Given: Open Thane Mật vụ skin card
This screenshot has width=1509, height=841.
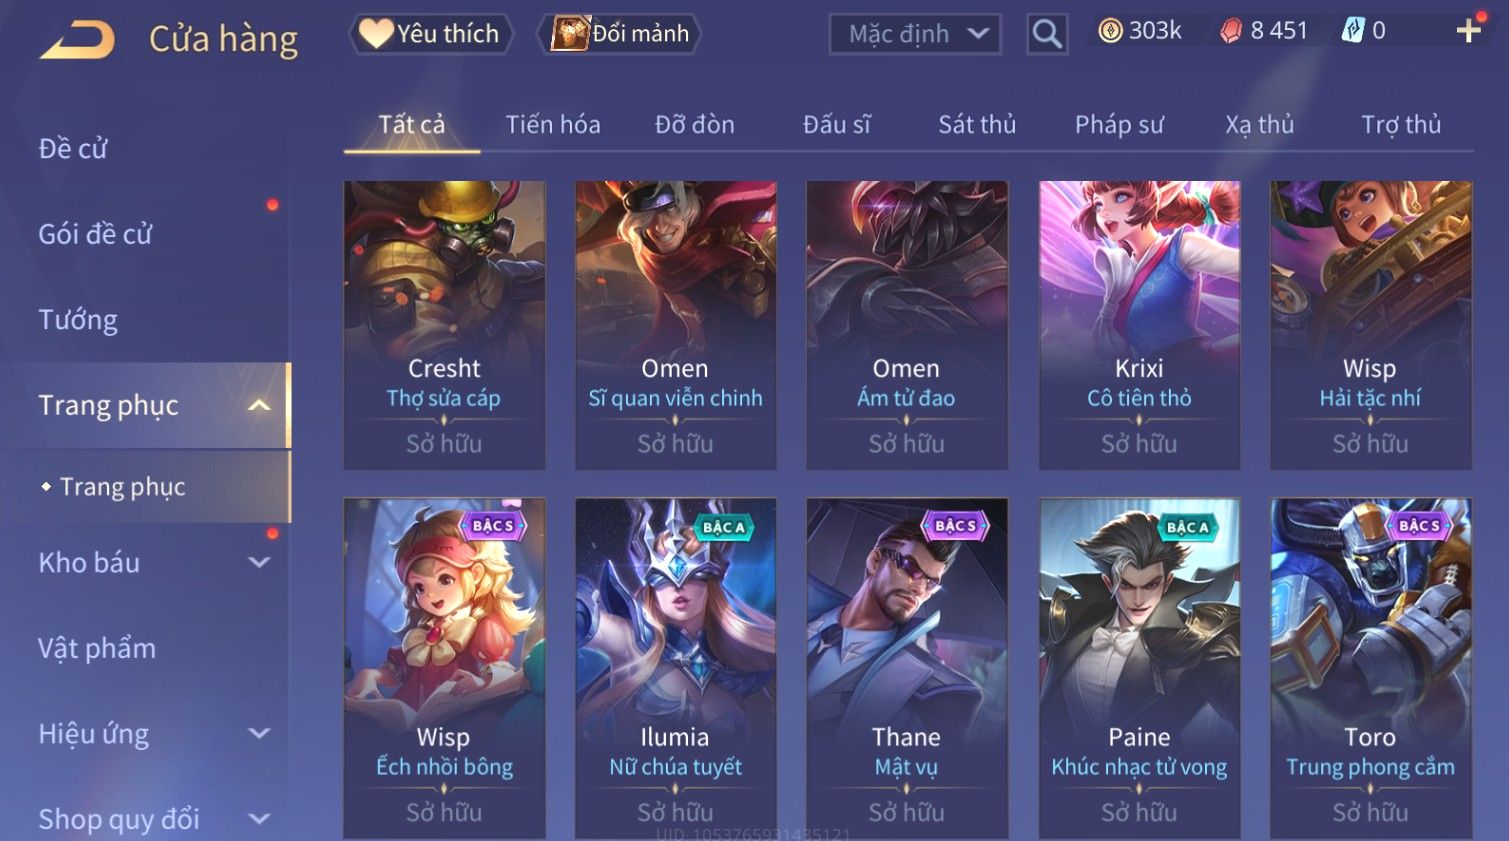Looking at the screenshot, I should (907, 668).
